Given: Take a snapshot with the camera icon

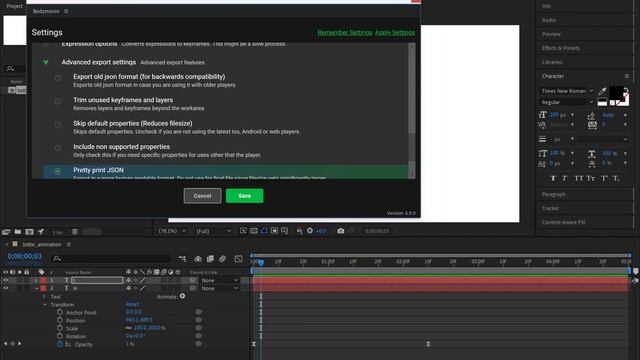Looking at the screenshot, I should [x=340, y=231].
